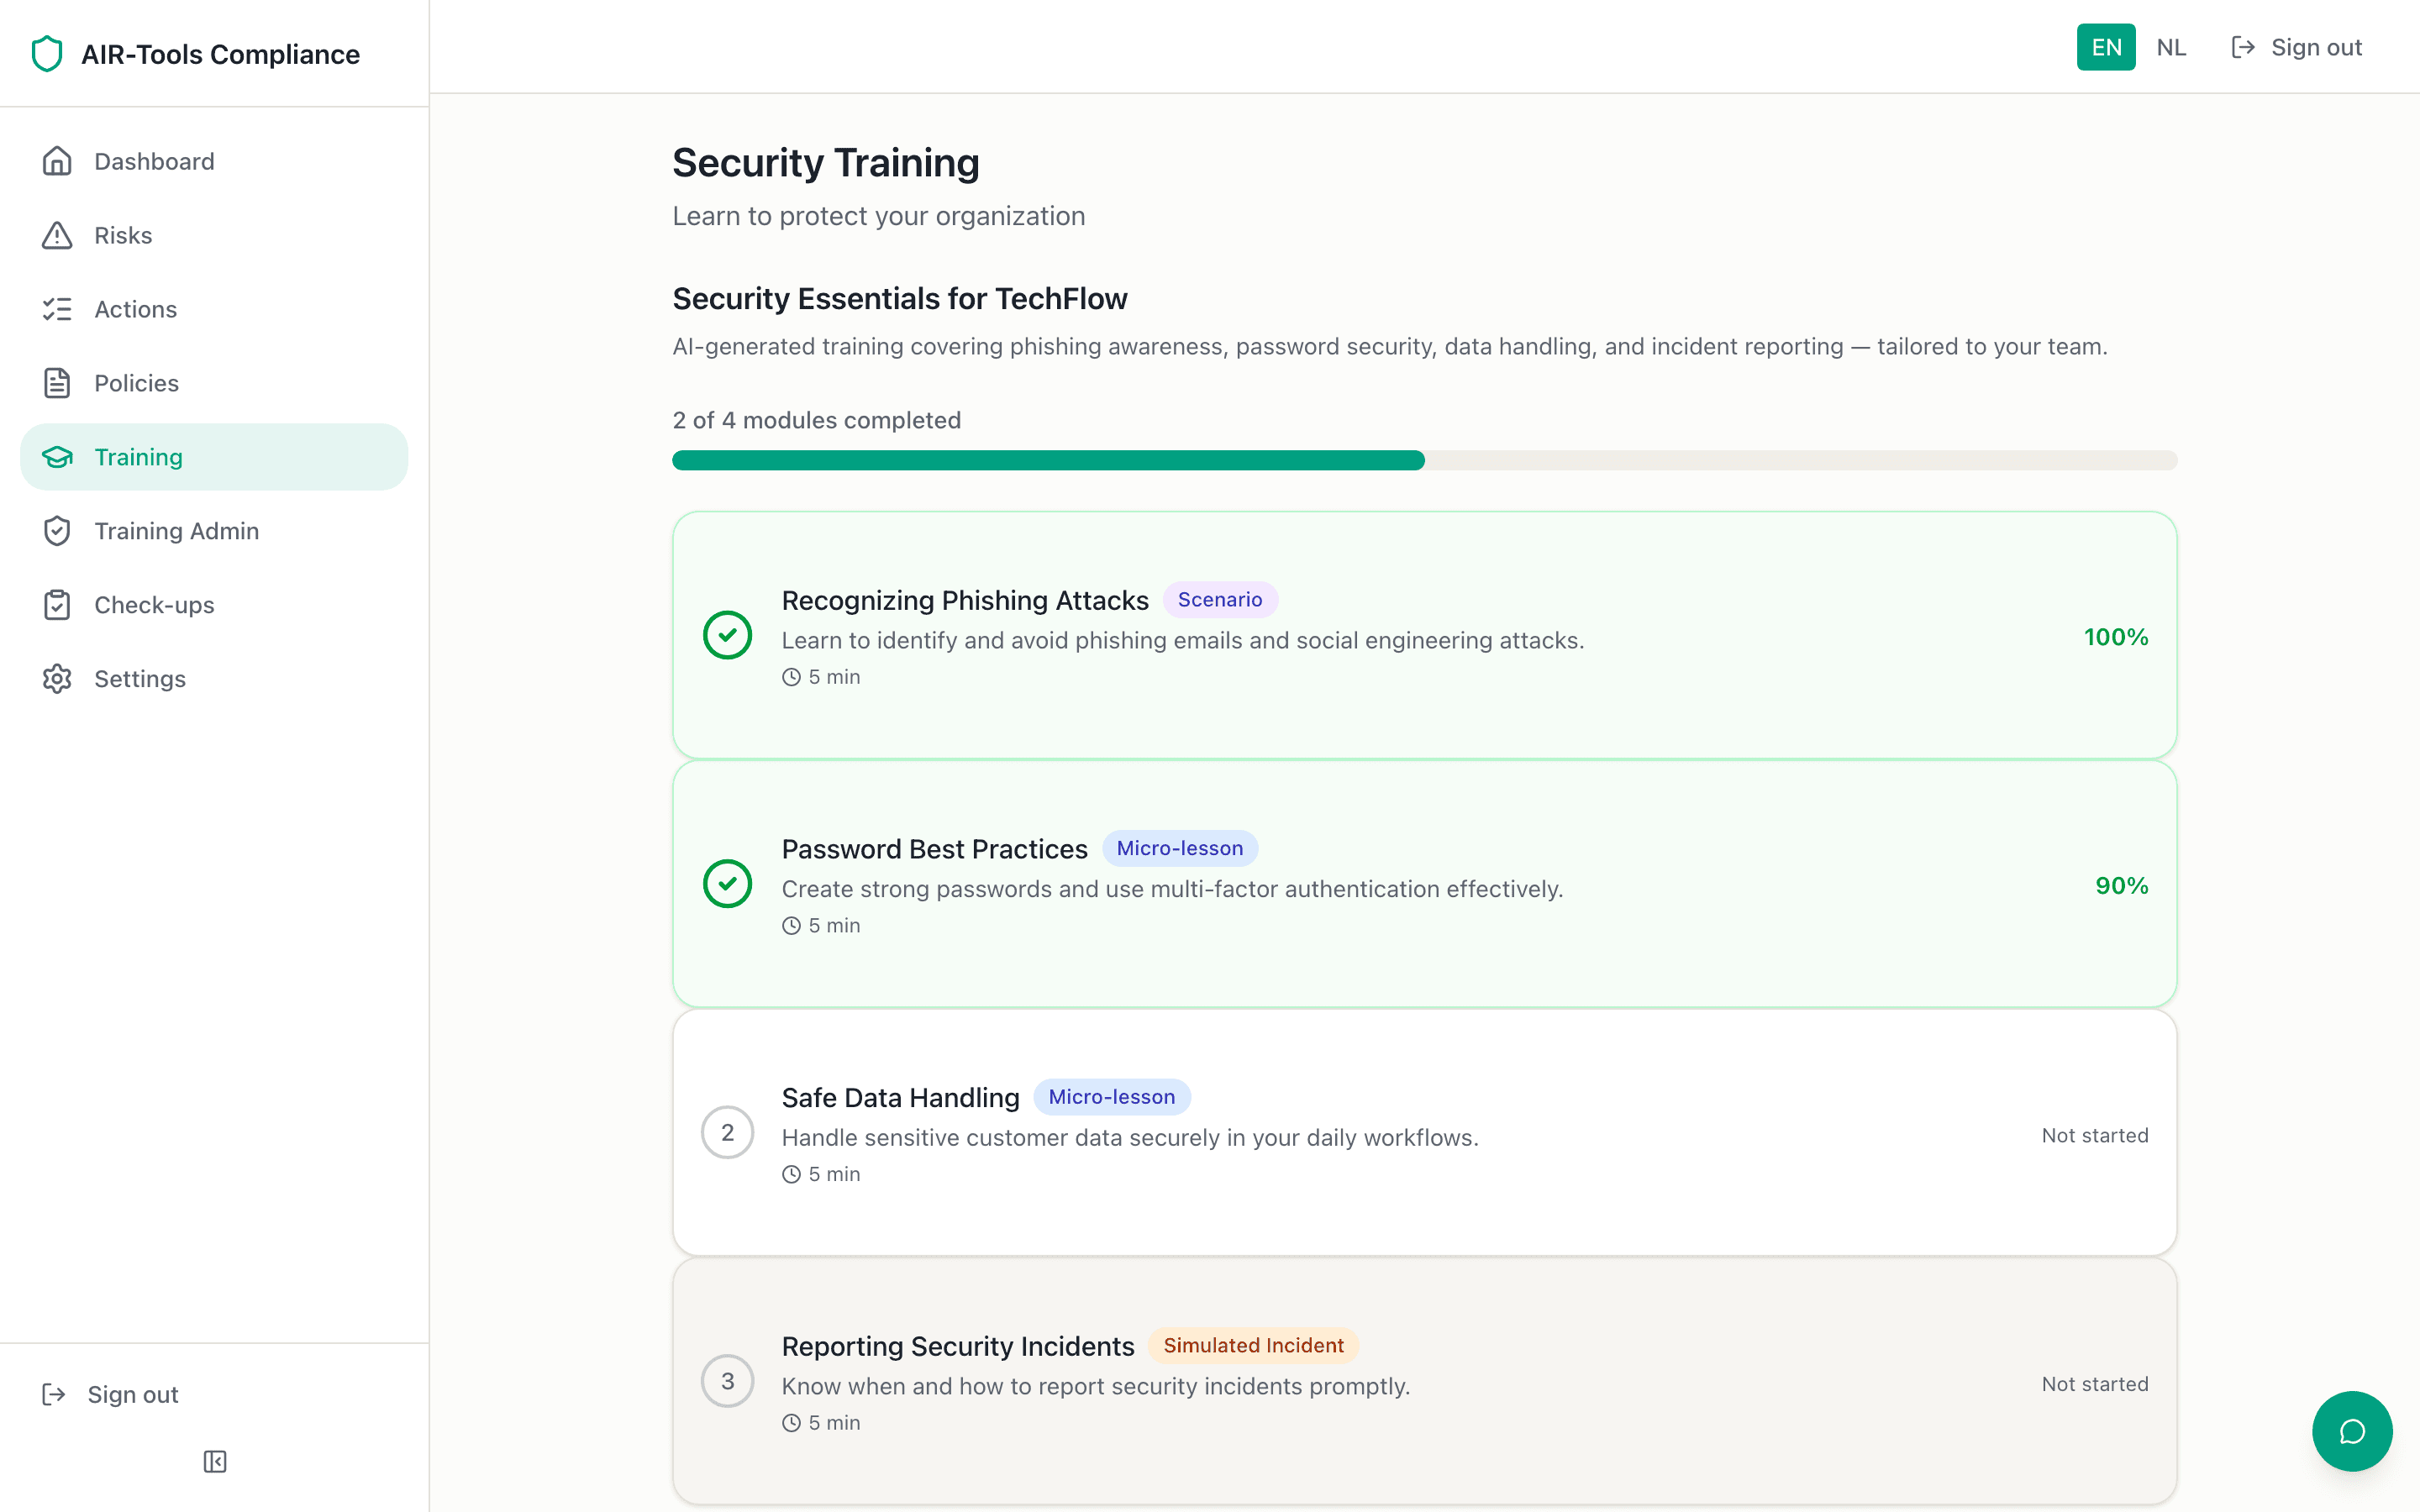Screen dimensions: 2420x1512
Task: Toggle the completion checkmark on Recognizing Phishing Attacks
Action: coord(727,634)
